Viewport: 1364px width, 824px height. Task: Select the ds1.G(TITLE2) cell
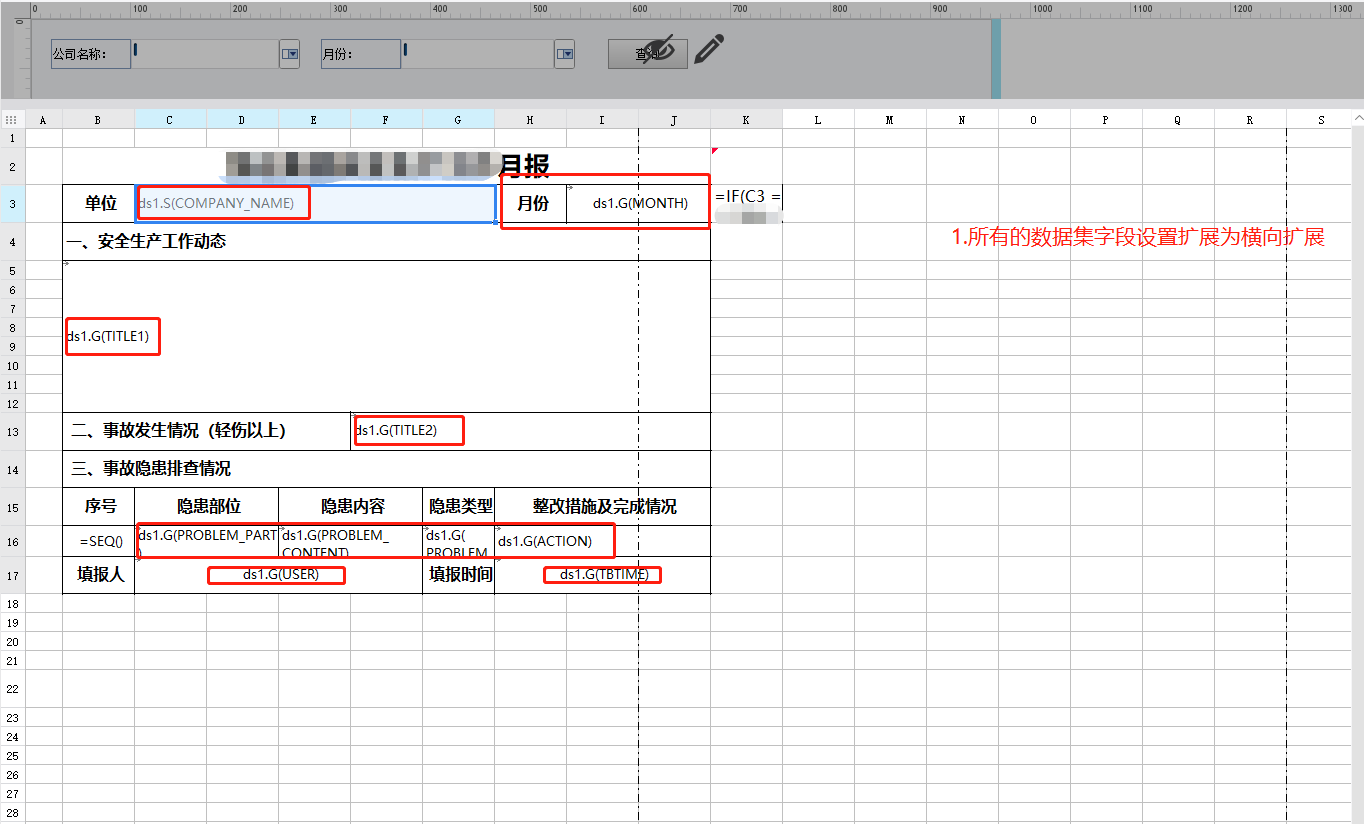click(x=531, y=431)
